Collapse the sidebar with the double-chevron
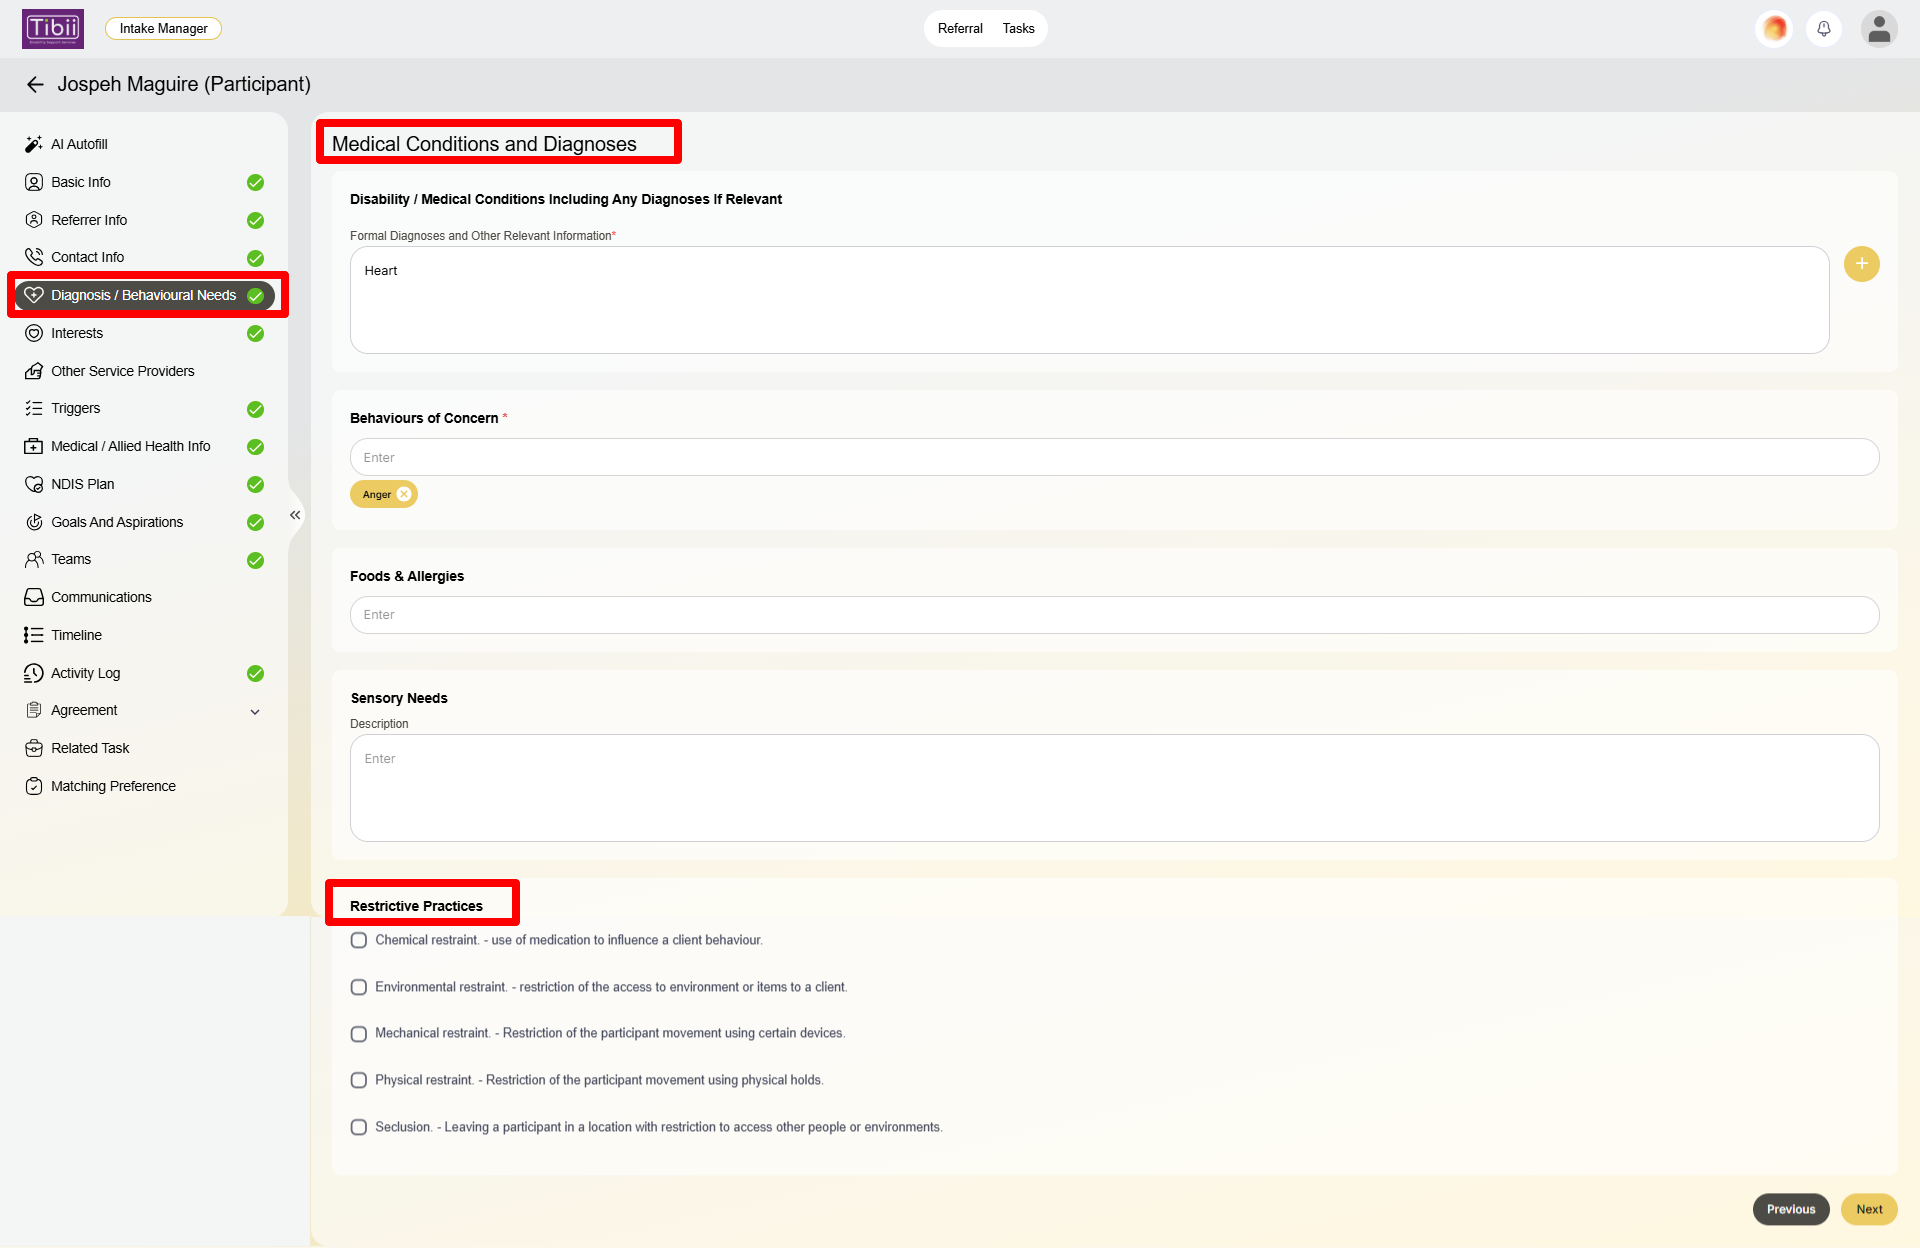 295,515
